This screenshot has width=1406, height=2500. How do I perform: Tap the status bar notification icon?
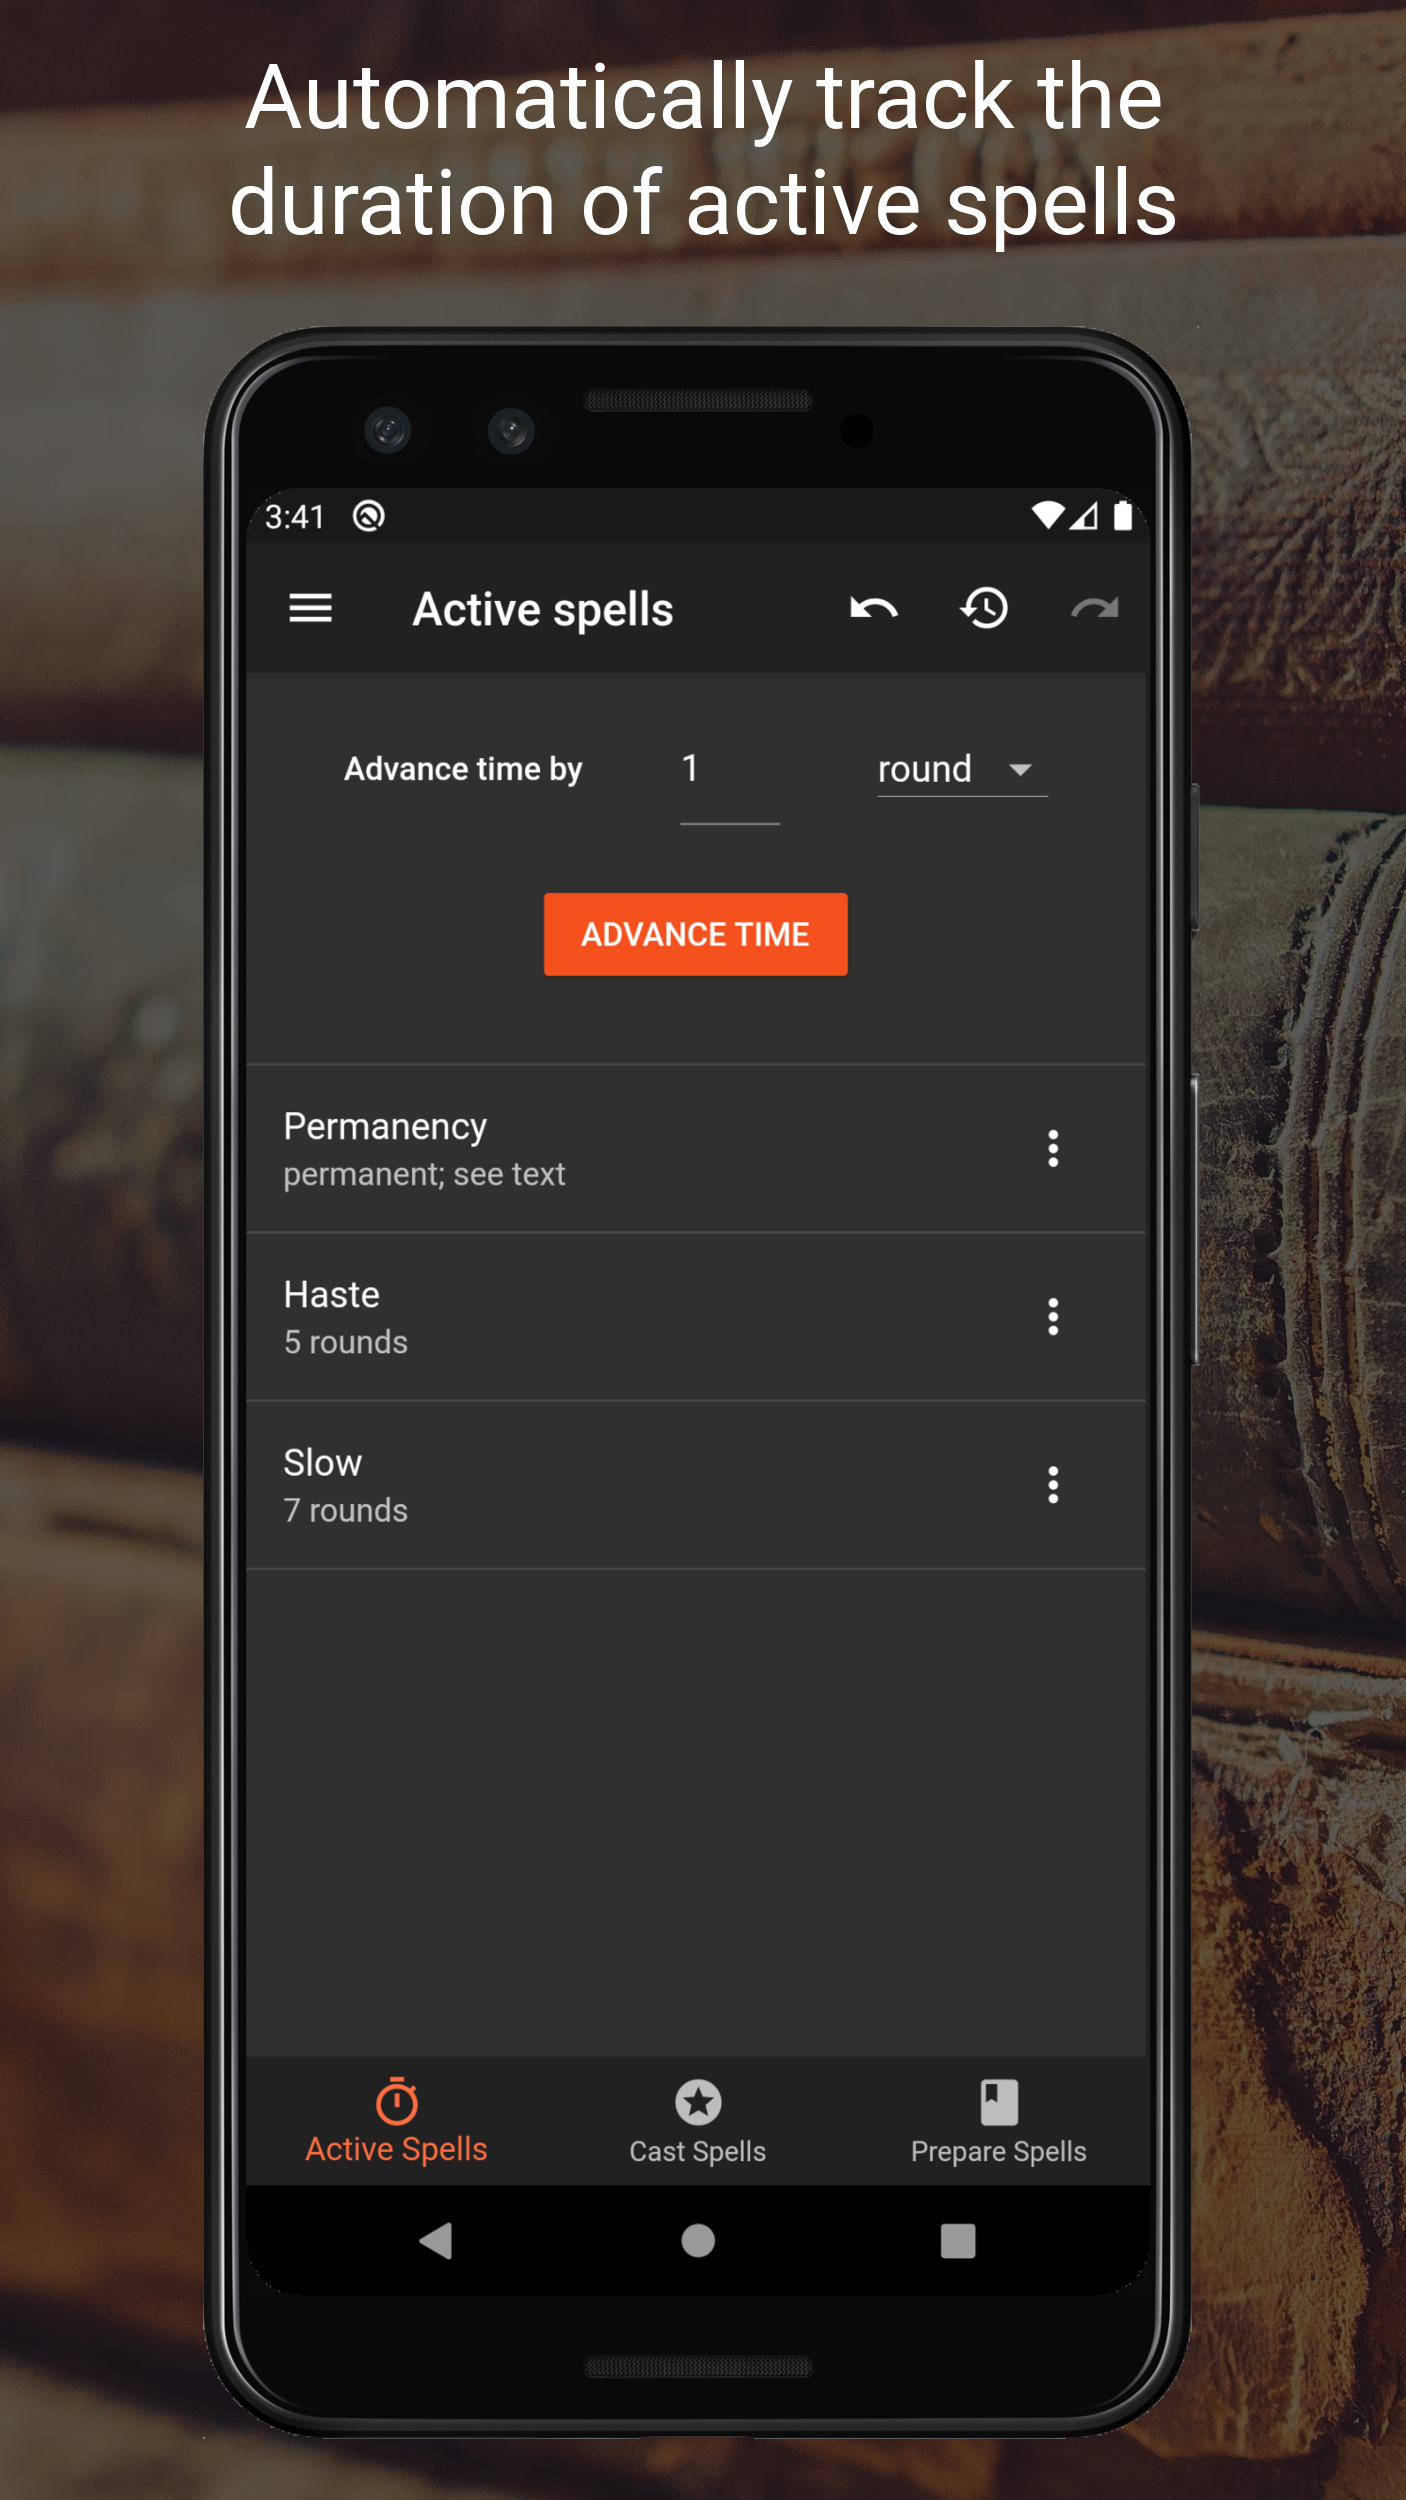pos(369,516)
